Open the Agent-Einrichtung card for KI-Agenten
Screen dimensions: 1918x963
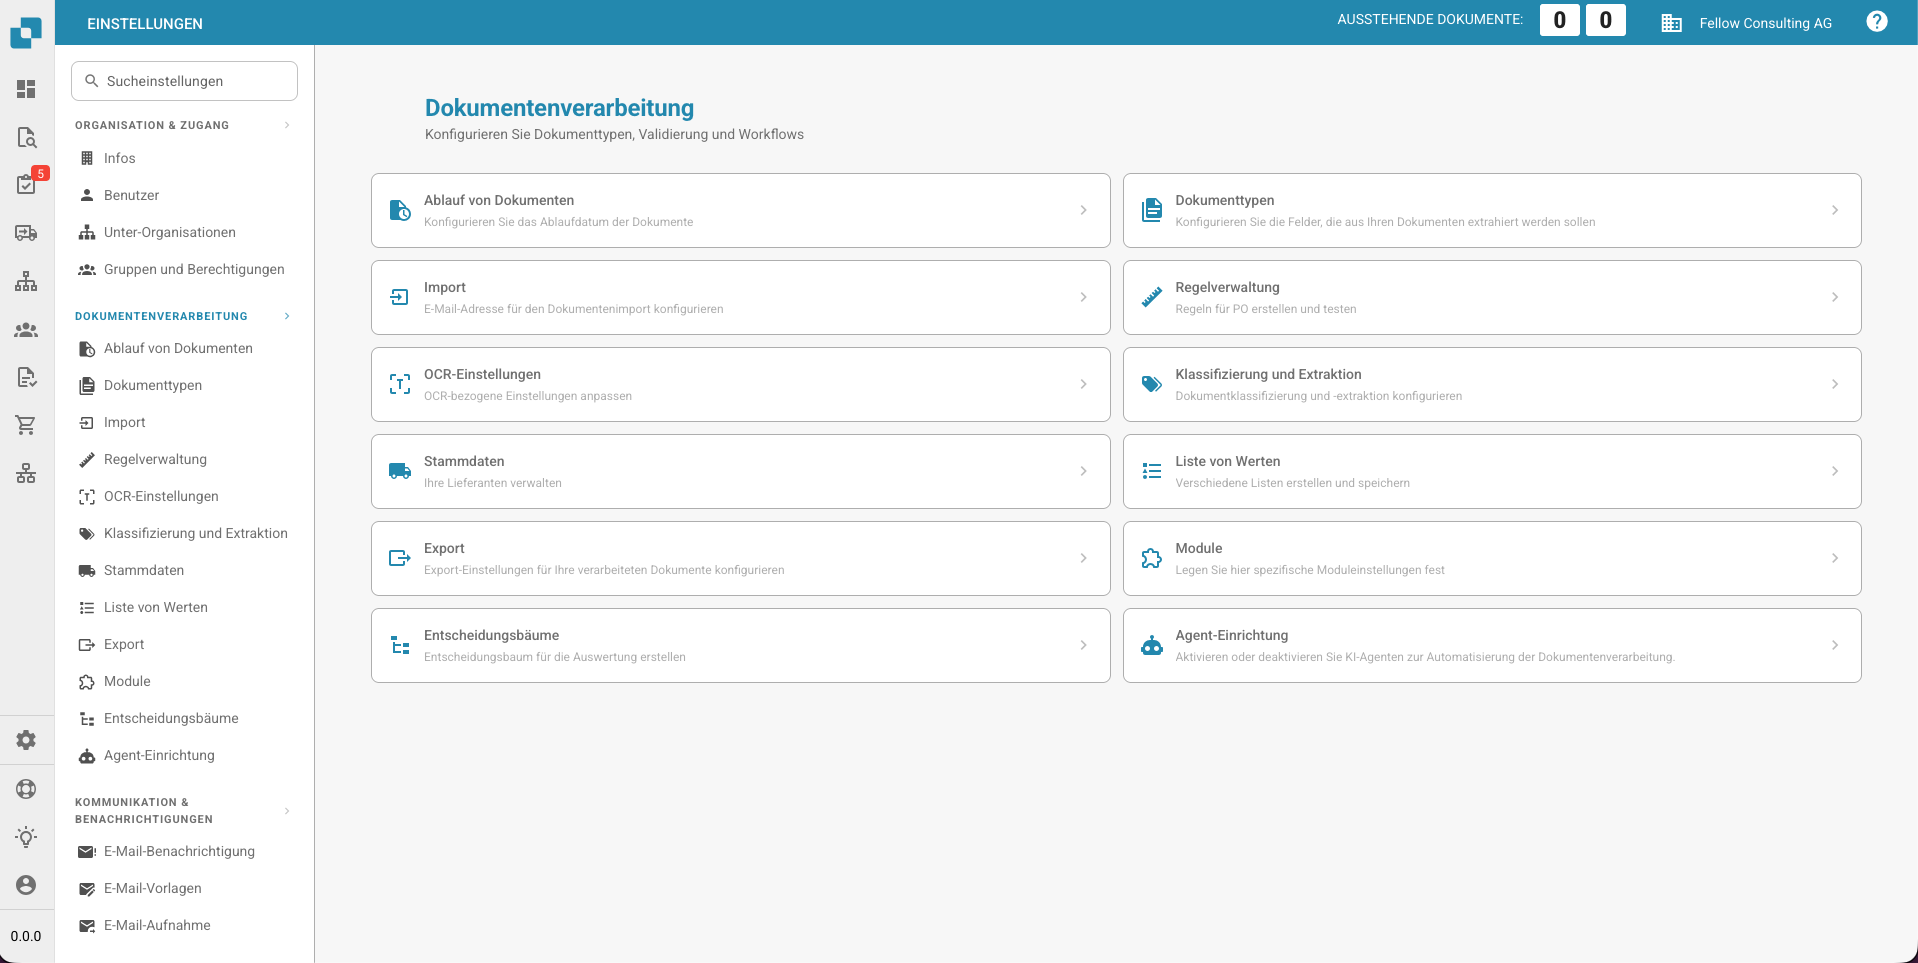pos(1491,645)
